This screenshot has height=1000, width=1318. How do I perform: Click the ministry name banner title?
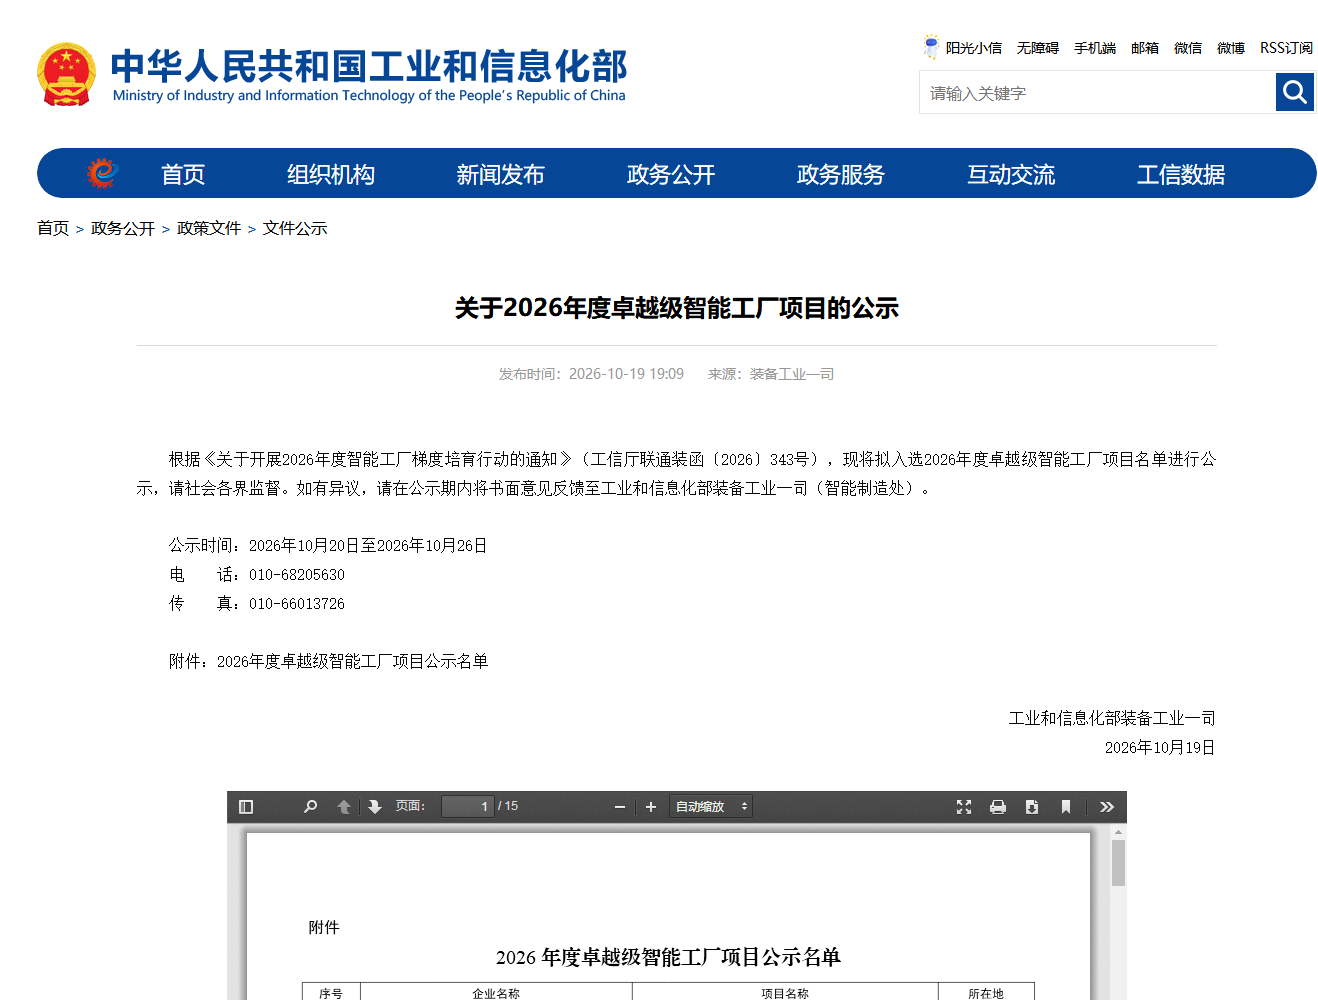pyautogui.click(x=369, y=75)
